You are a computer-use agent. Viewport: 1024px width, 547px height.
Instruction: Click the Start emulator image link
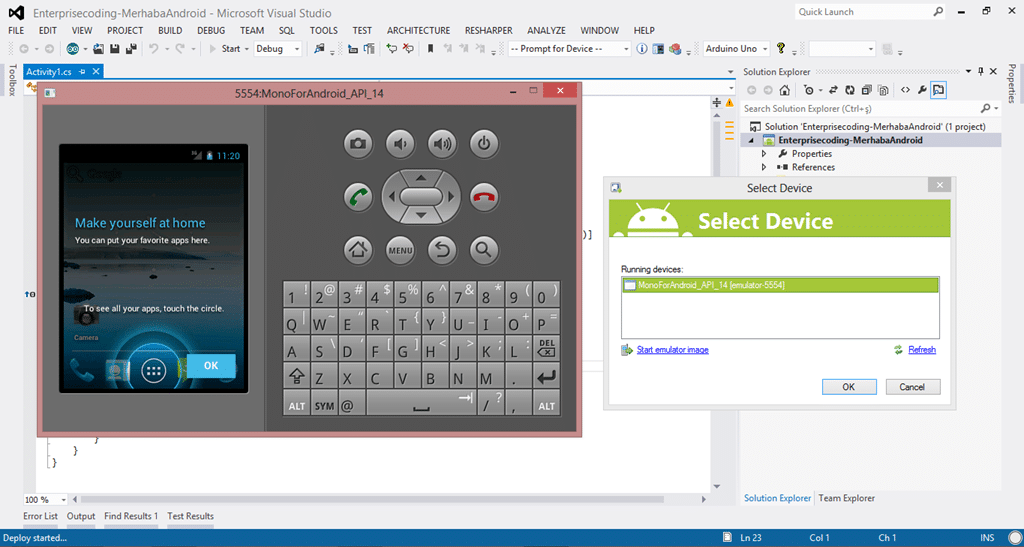click(673, 350)
